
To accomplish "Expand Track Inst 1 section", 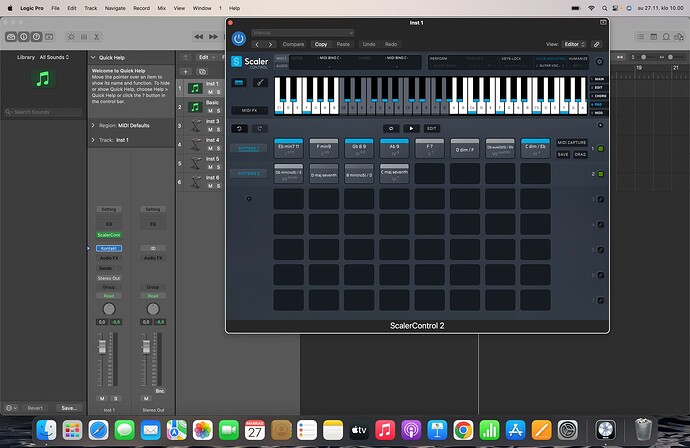I will [x=93, y=140].
